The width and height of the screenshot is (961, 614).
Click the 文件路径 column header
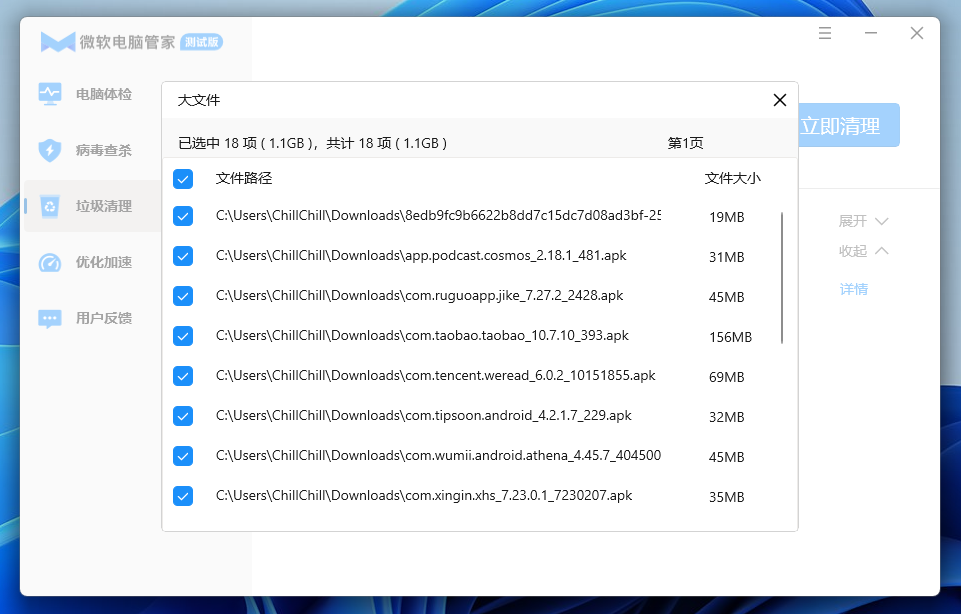point(244,178)
